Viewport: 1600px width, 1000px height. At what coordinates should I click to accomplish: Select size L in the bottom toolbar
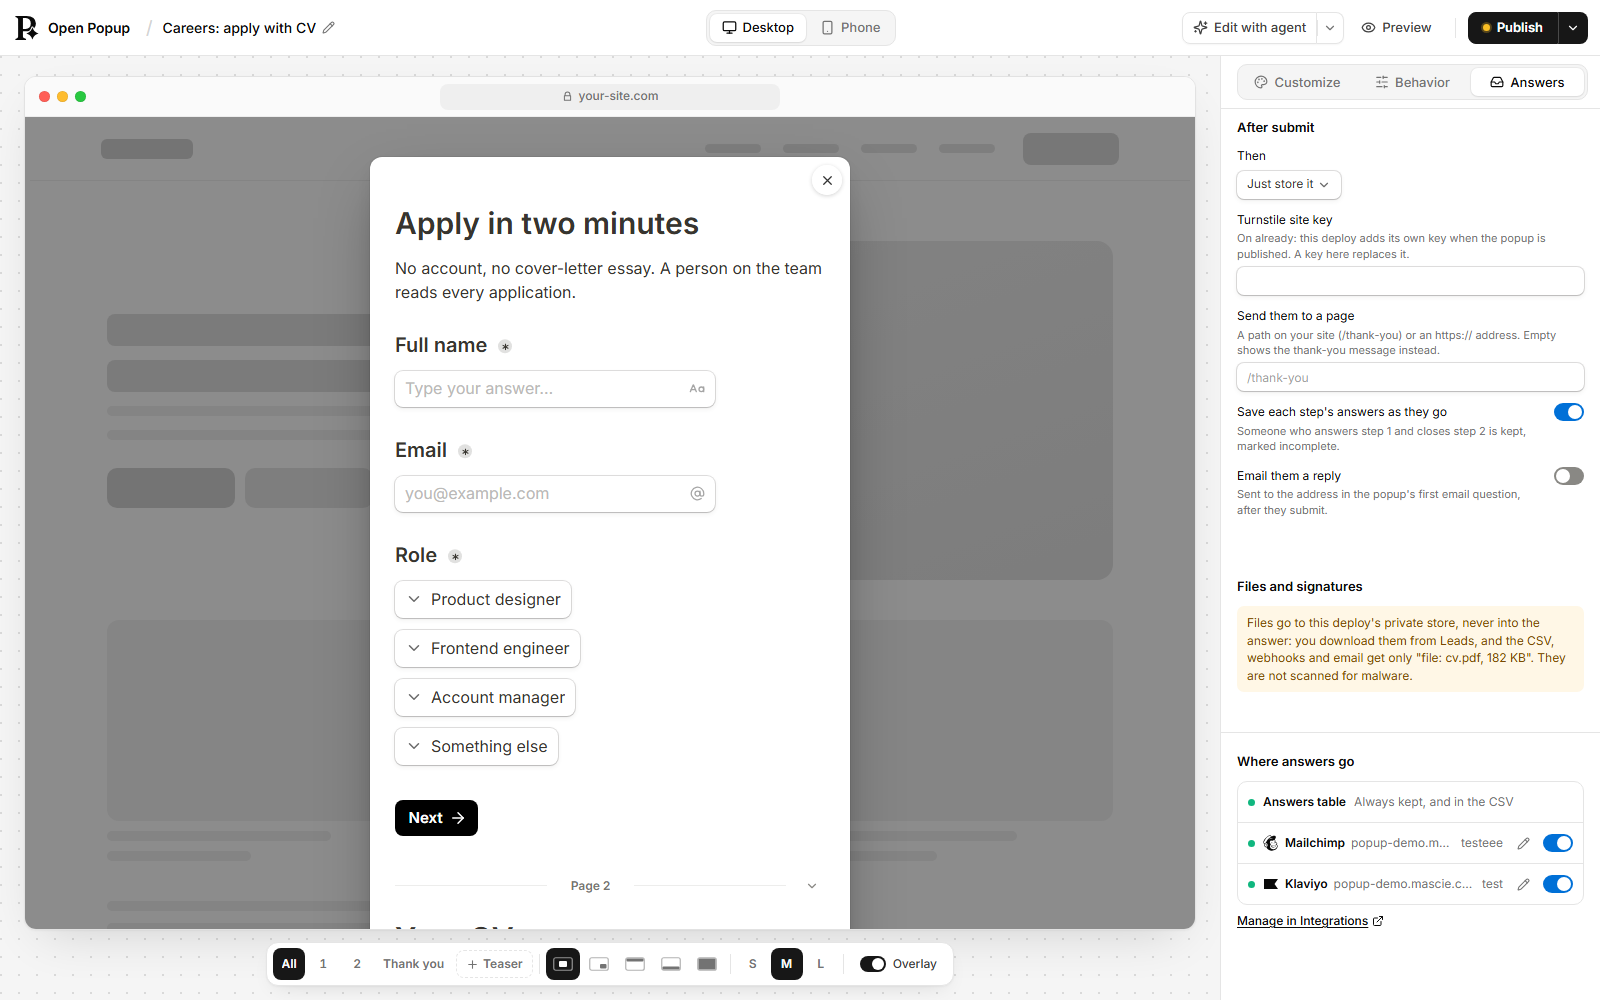[821, 964]
